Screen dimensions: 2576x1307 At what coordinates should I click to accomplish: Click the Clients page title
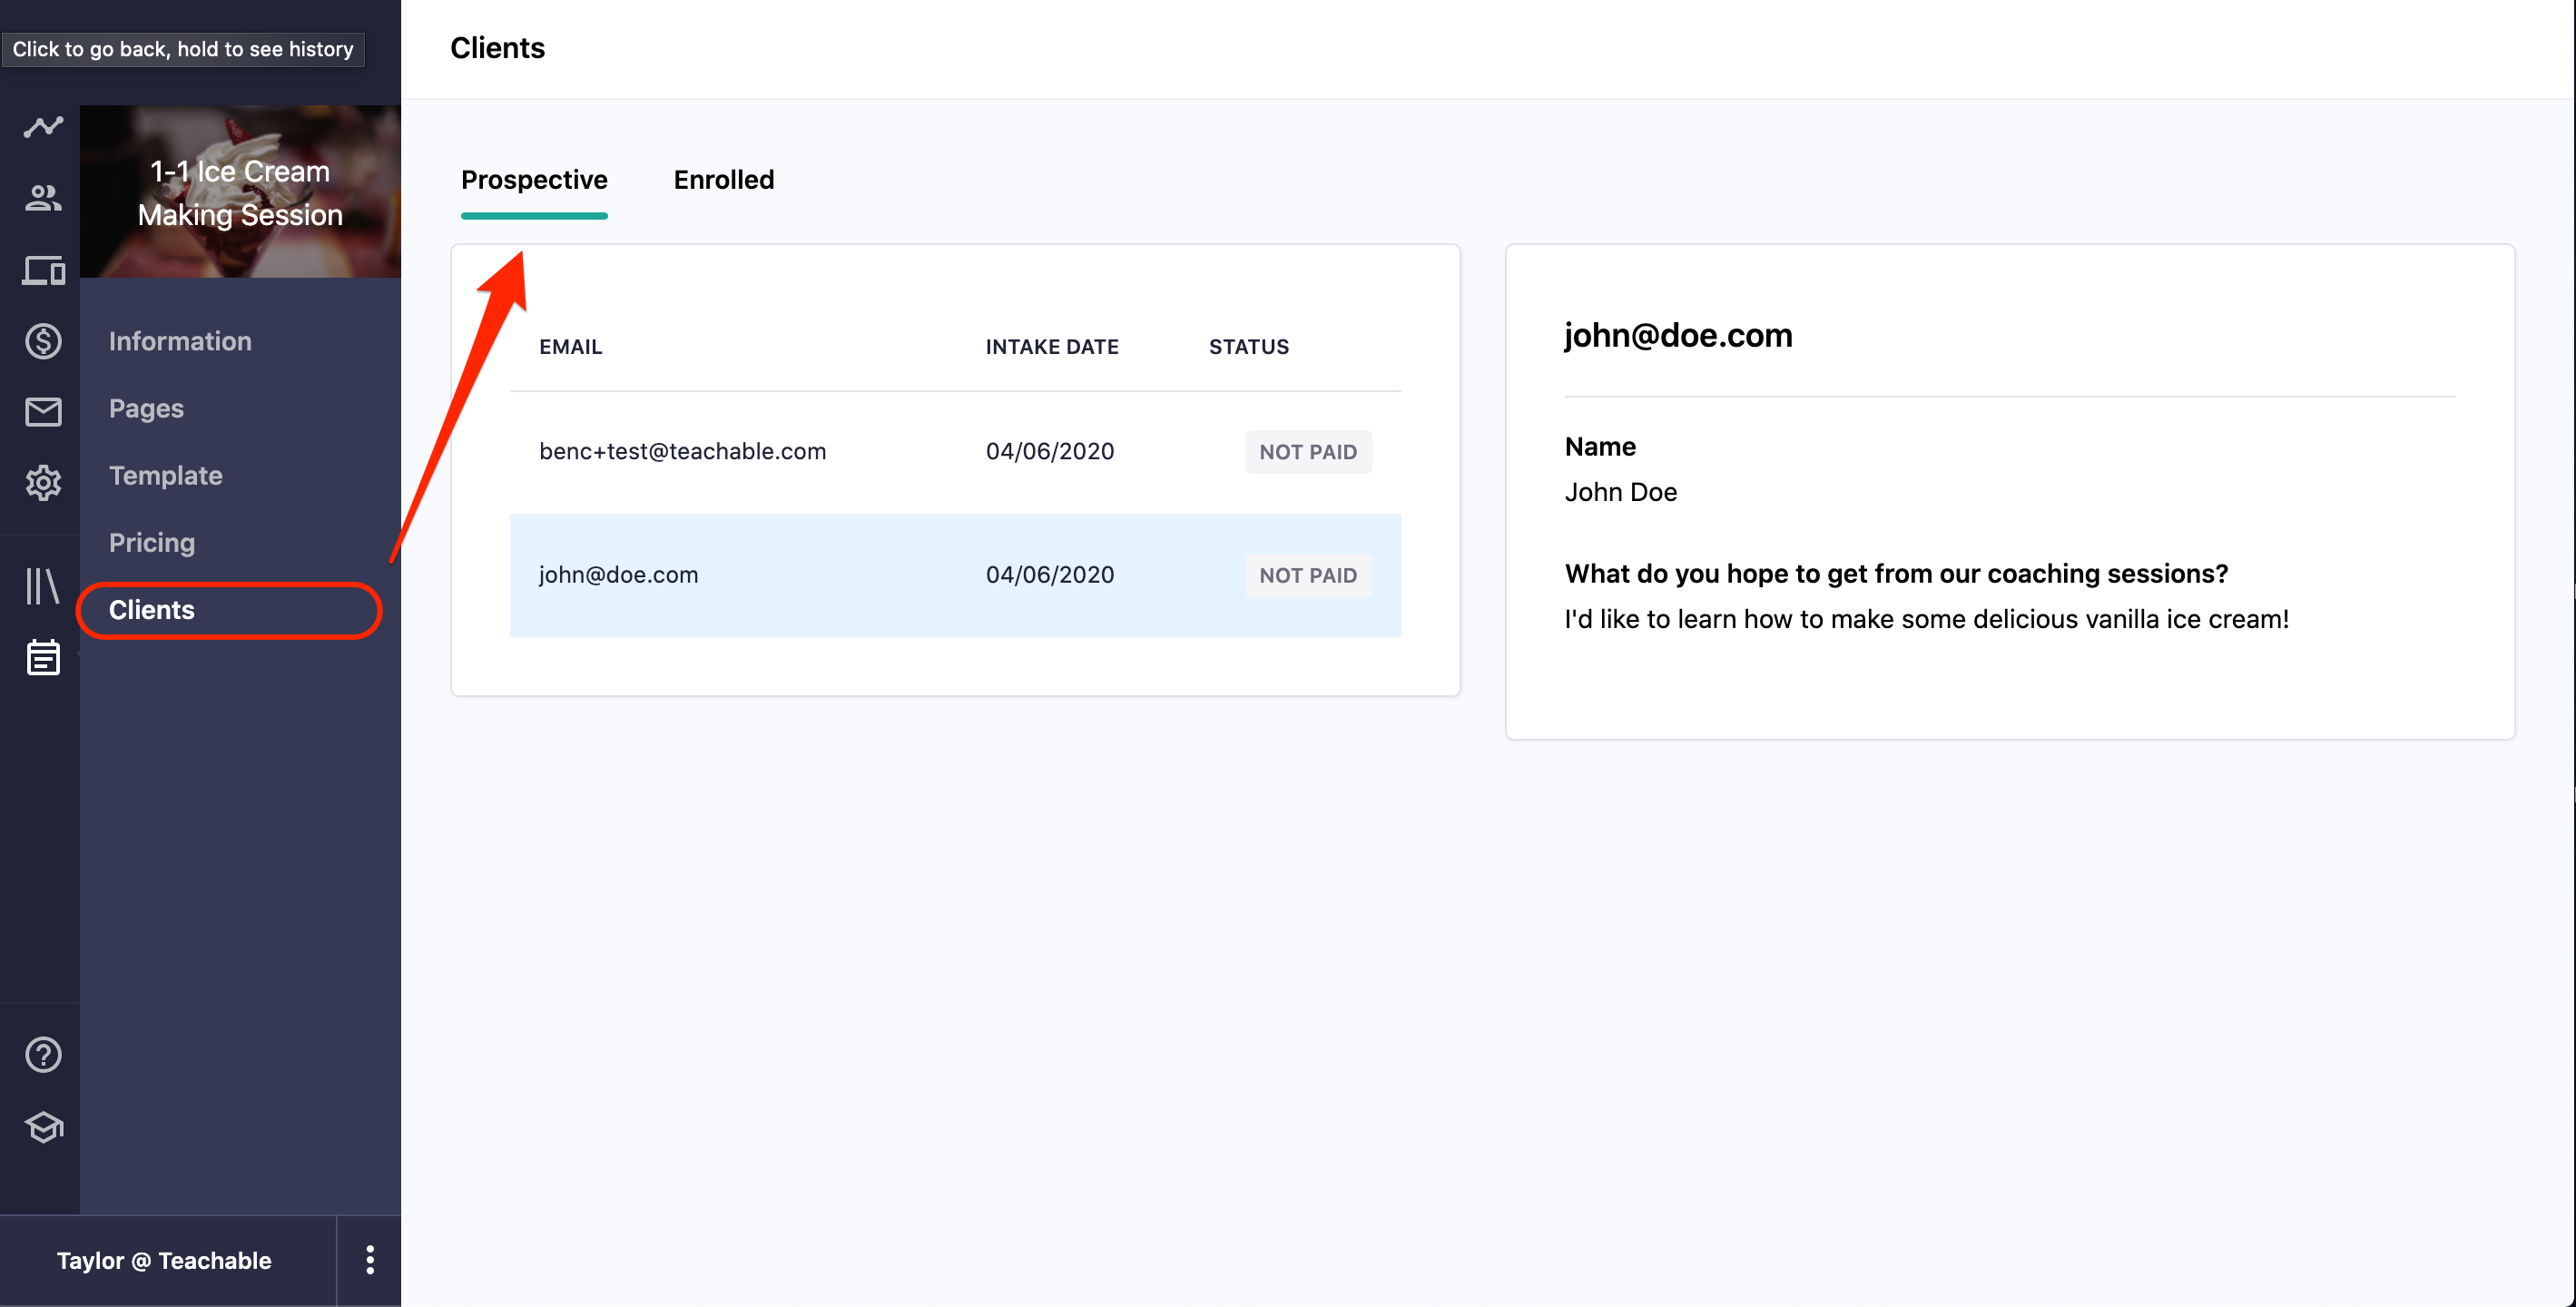click(x=497, y=48)
